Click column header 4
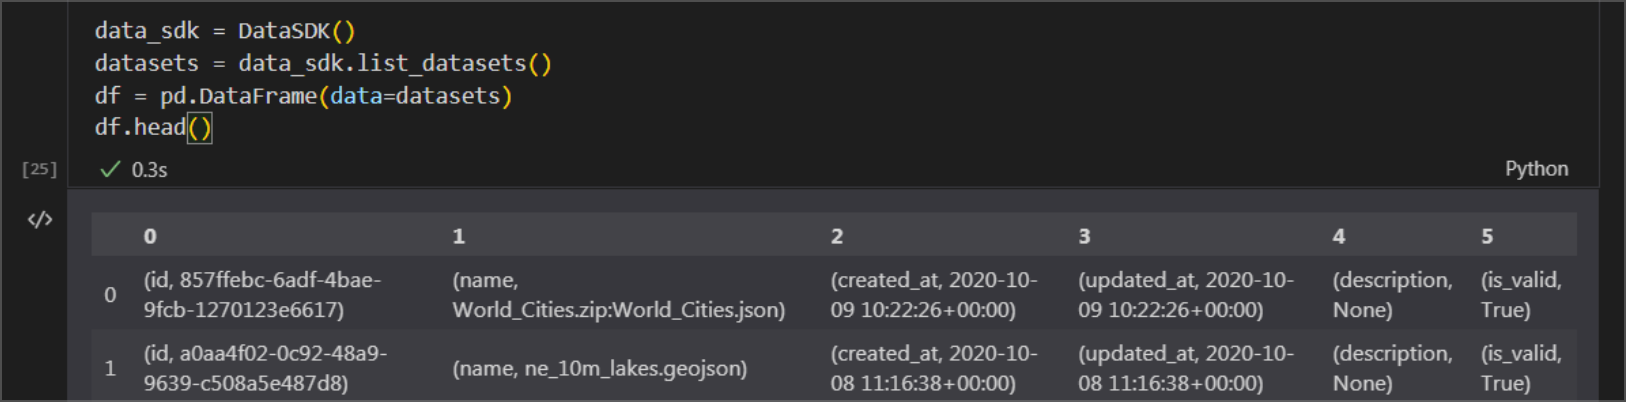 1339,236
